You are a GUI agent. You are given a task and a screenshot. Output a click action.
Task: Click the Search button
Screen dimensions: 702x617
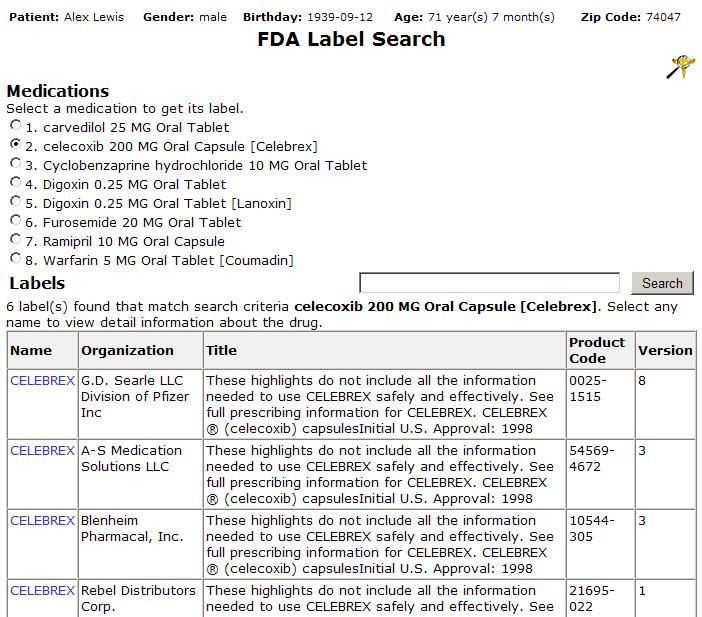click(662, 283)
